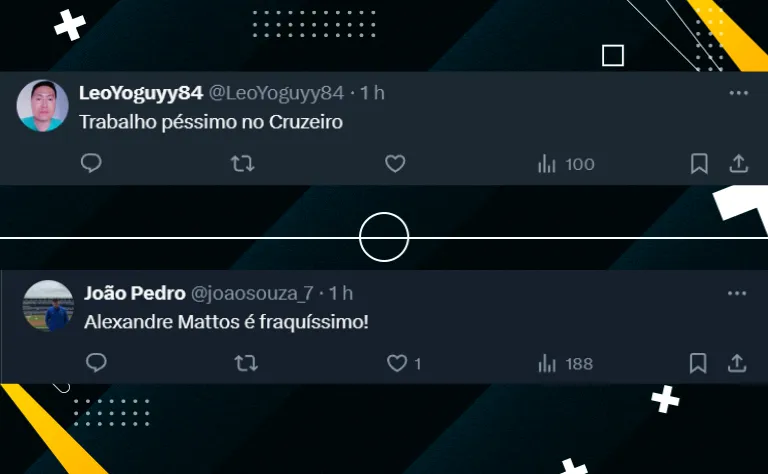The width and height of the screenshot is (768, 474).
Task: Reply to João Pedro's tweet
Action: click(96, 363)
